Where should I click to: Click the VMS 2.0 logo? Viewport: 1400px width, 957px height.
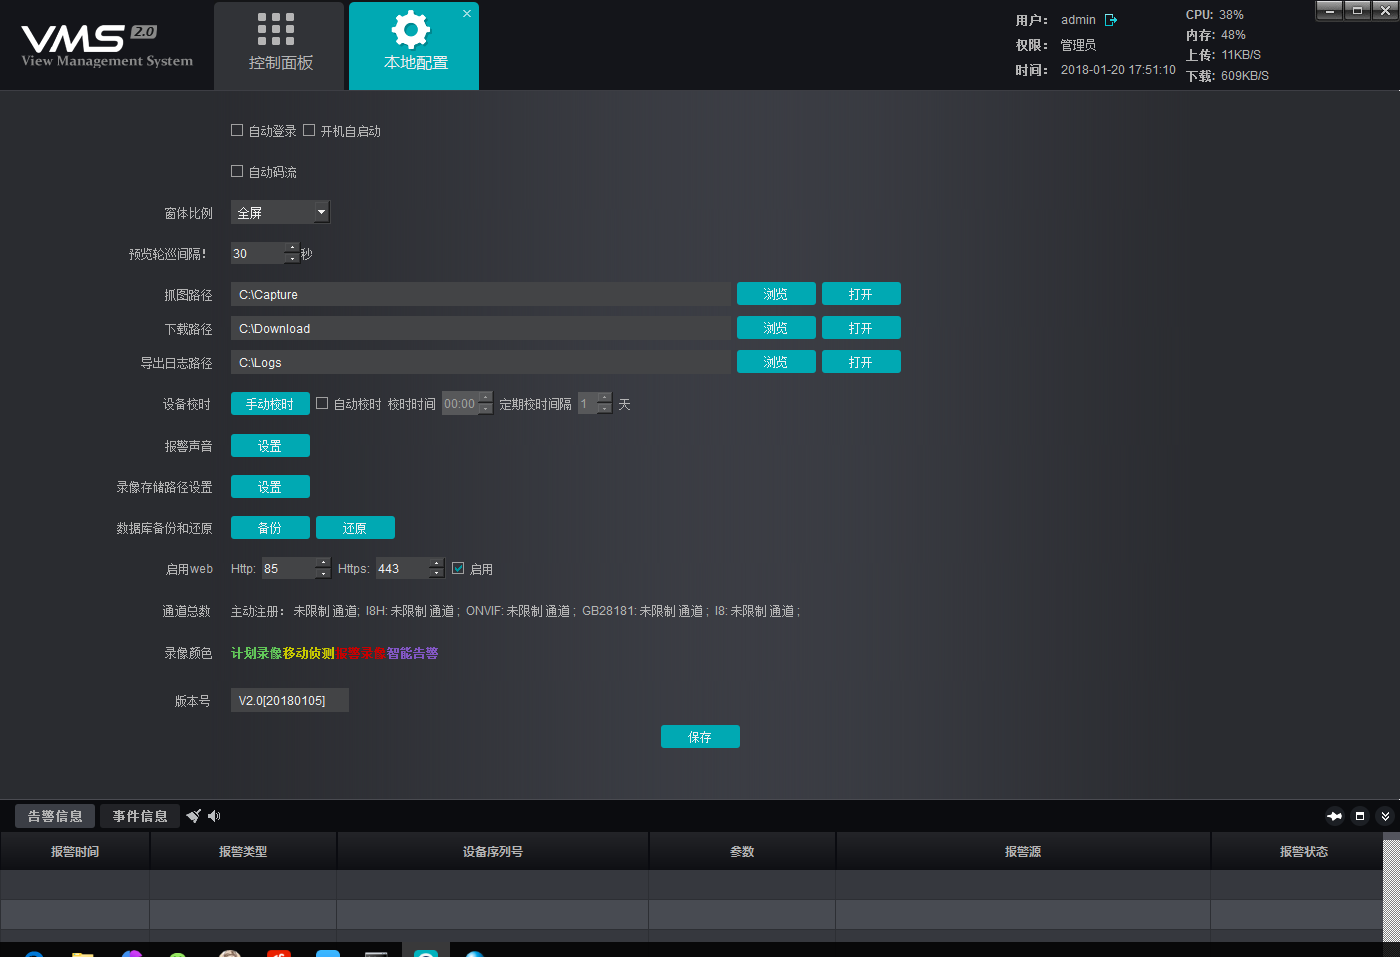click(x=106, y=46)
